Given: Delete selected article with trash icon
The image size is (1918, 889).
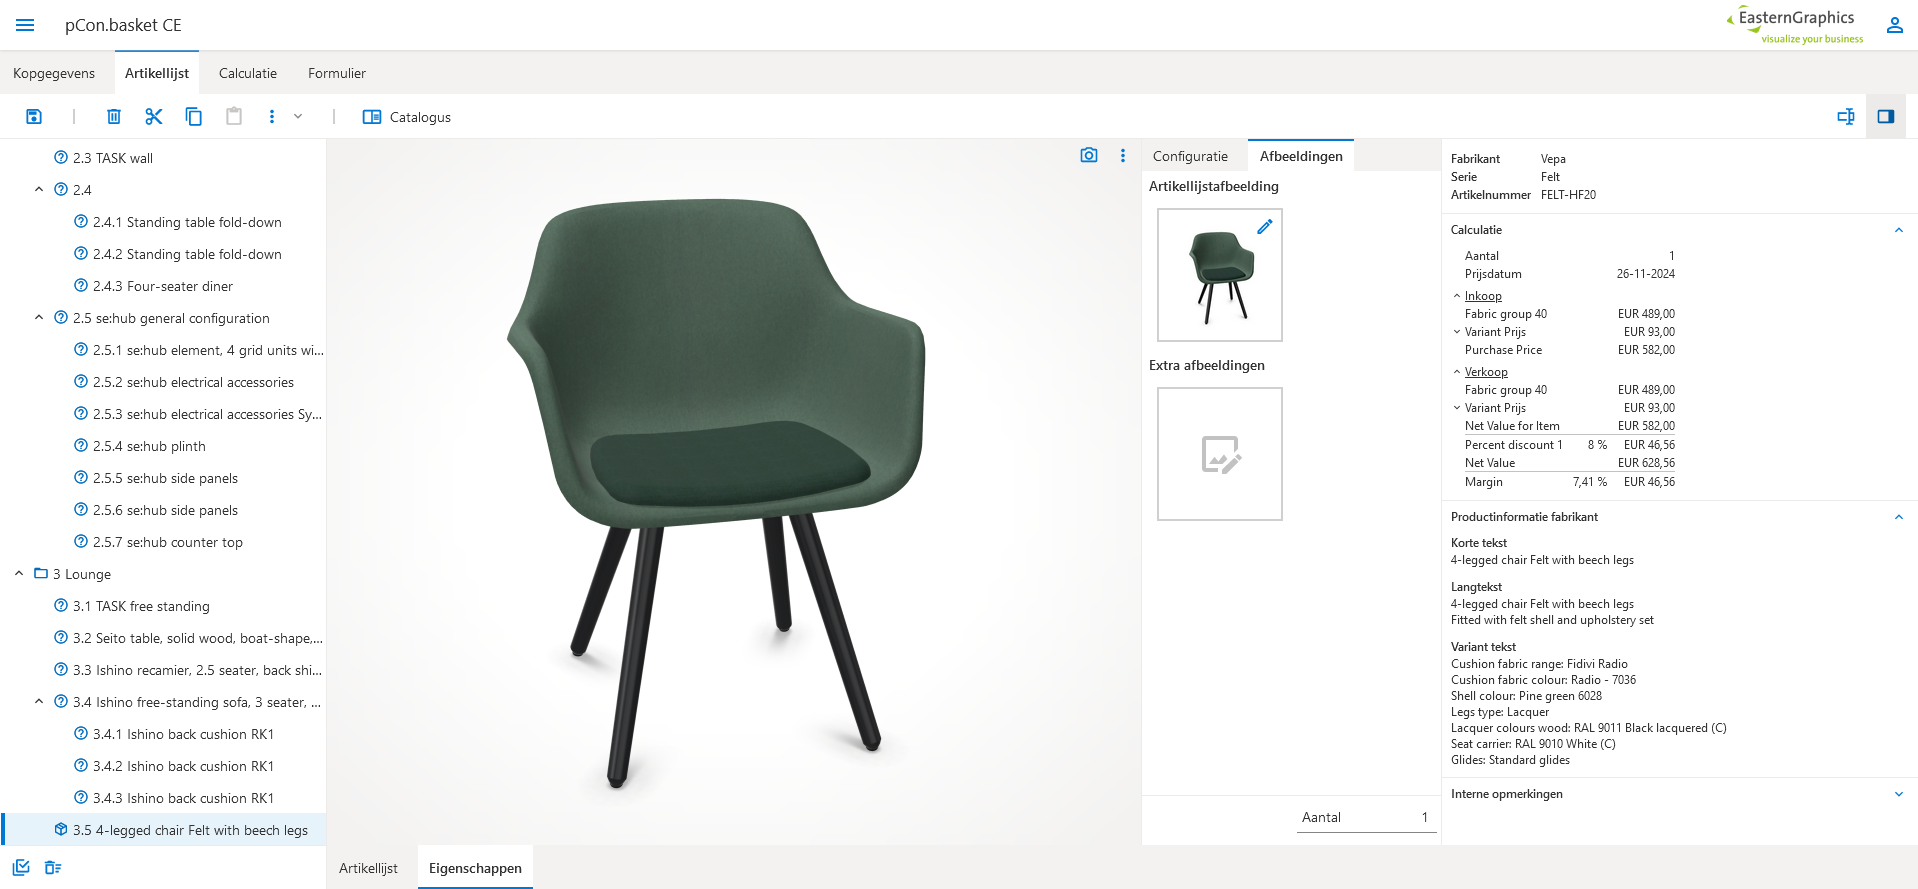Looking at the screenshot, I should (x=114, y=117).
